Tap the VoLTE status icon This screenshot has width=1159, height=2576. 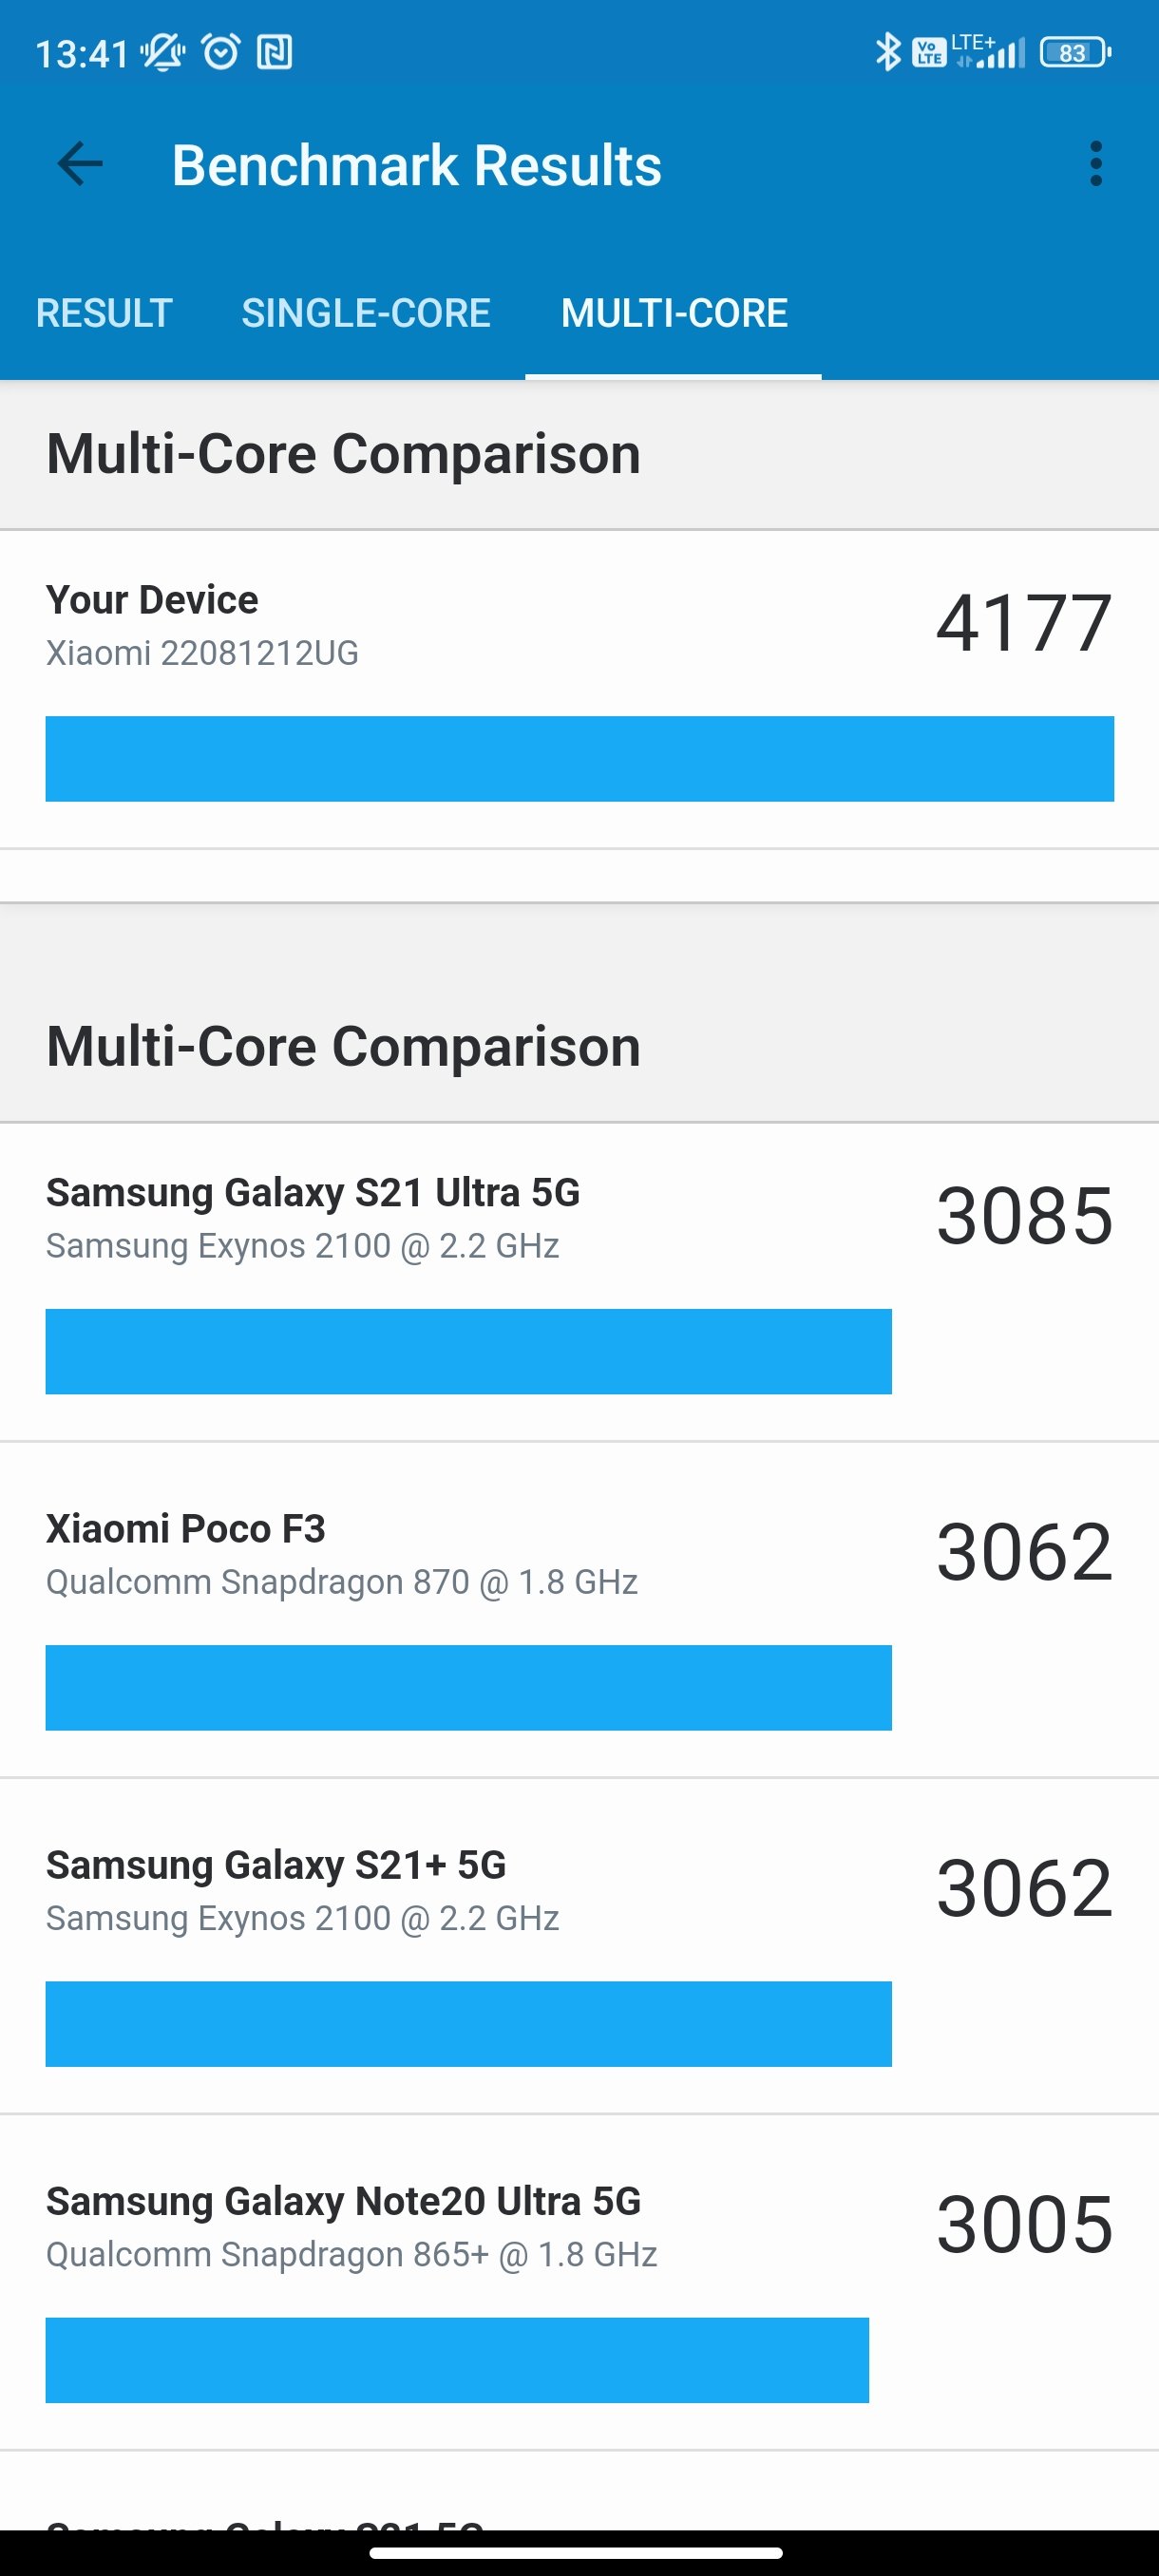(x=929, y=52)
